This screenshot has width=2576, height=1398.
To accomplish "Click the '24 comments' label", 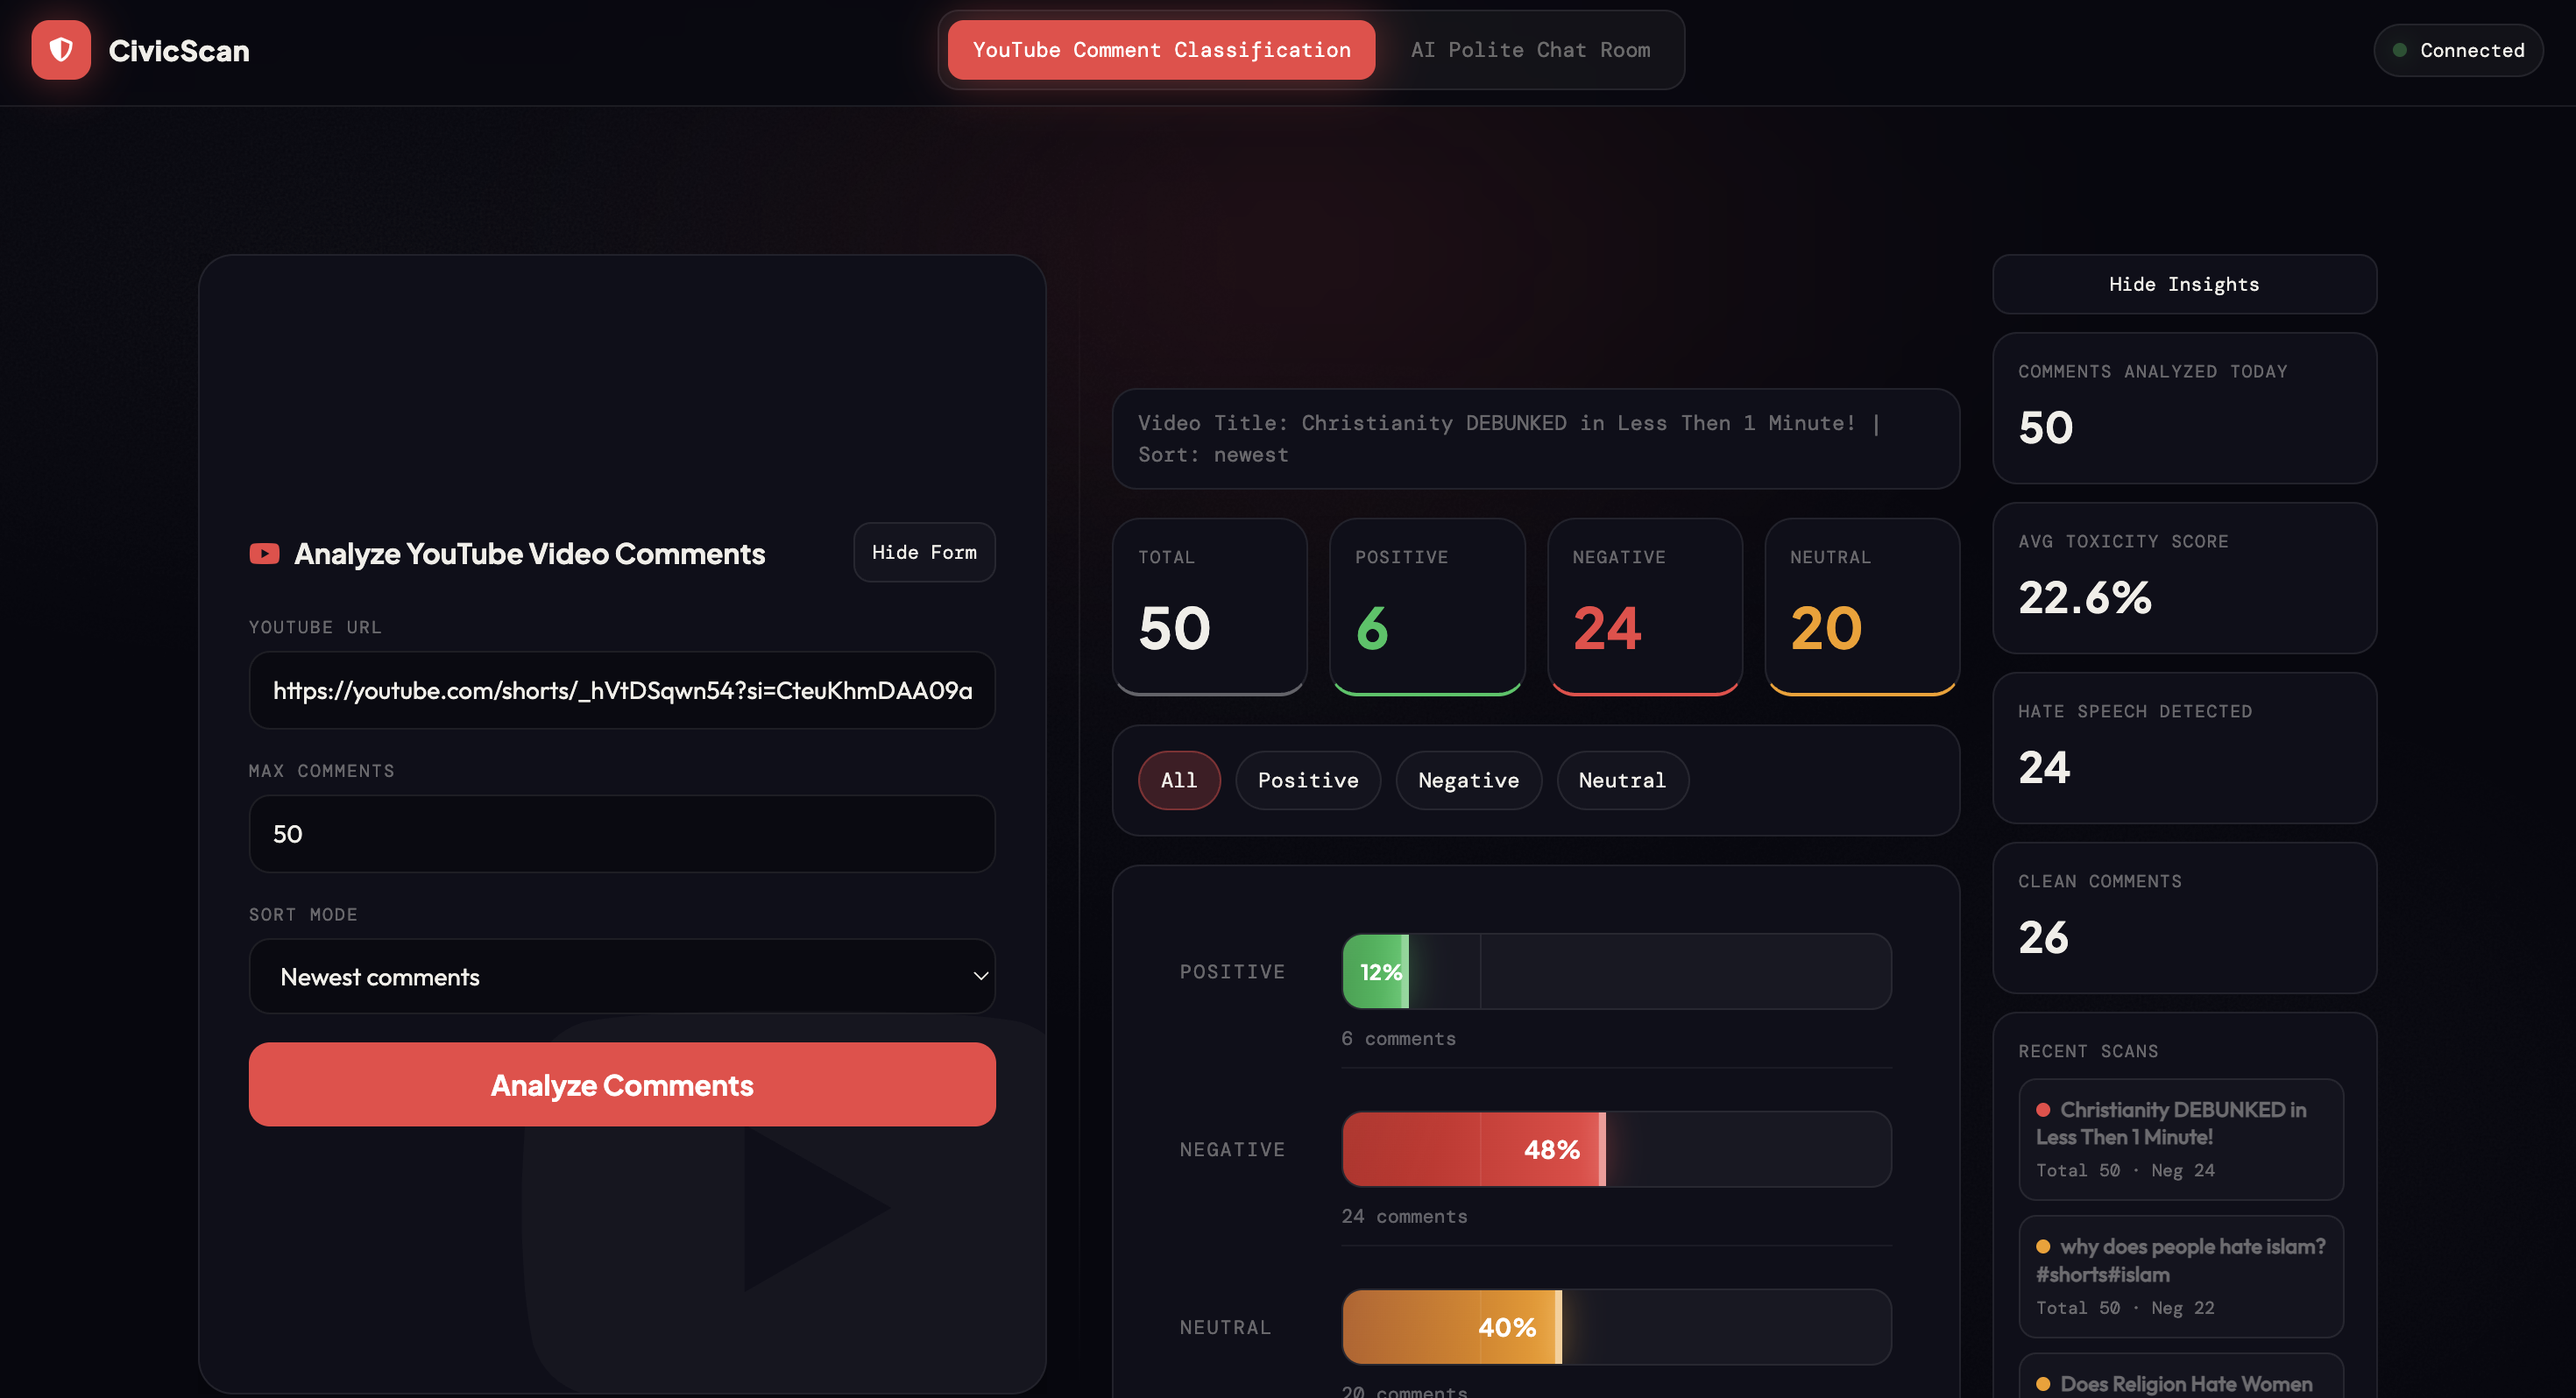I will [1404, 1217].
